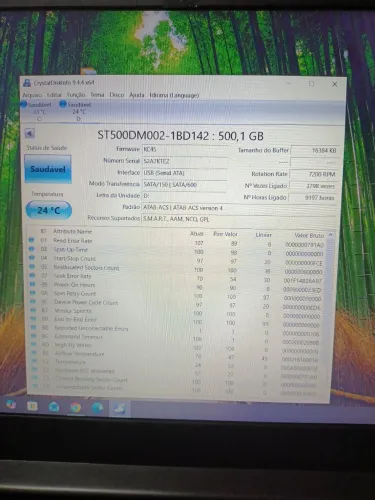This screenshot has height=500, width=375.
Task: Select the Current Pending Sector Count attribute name
Action: tap(91, 380)
